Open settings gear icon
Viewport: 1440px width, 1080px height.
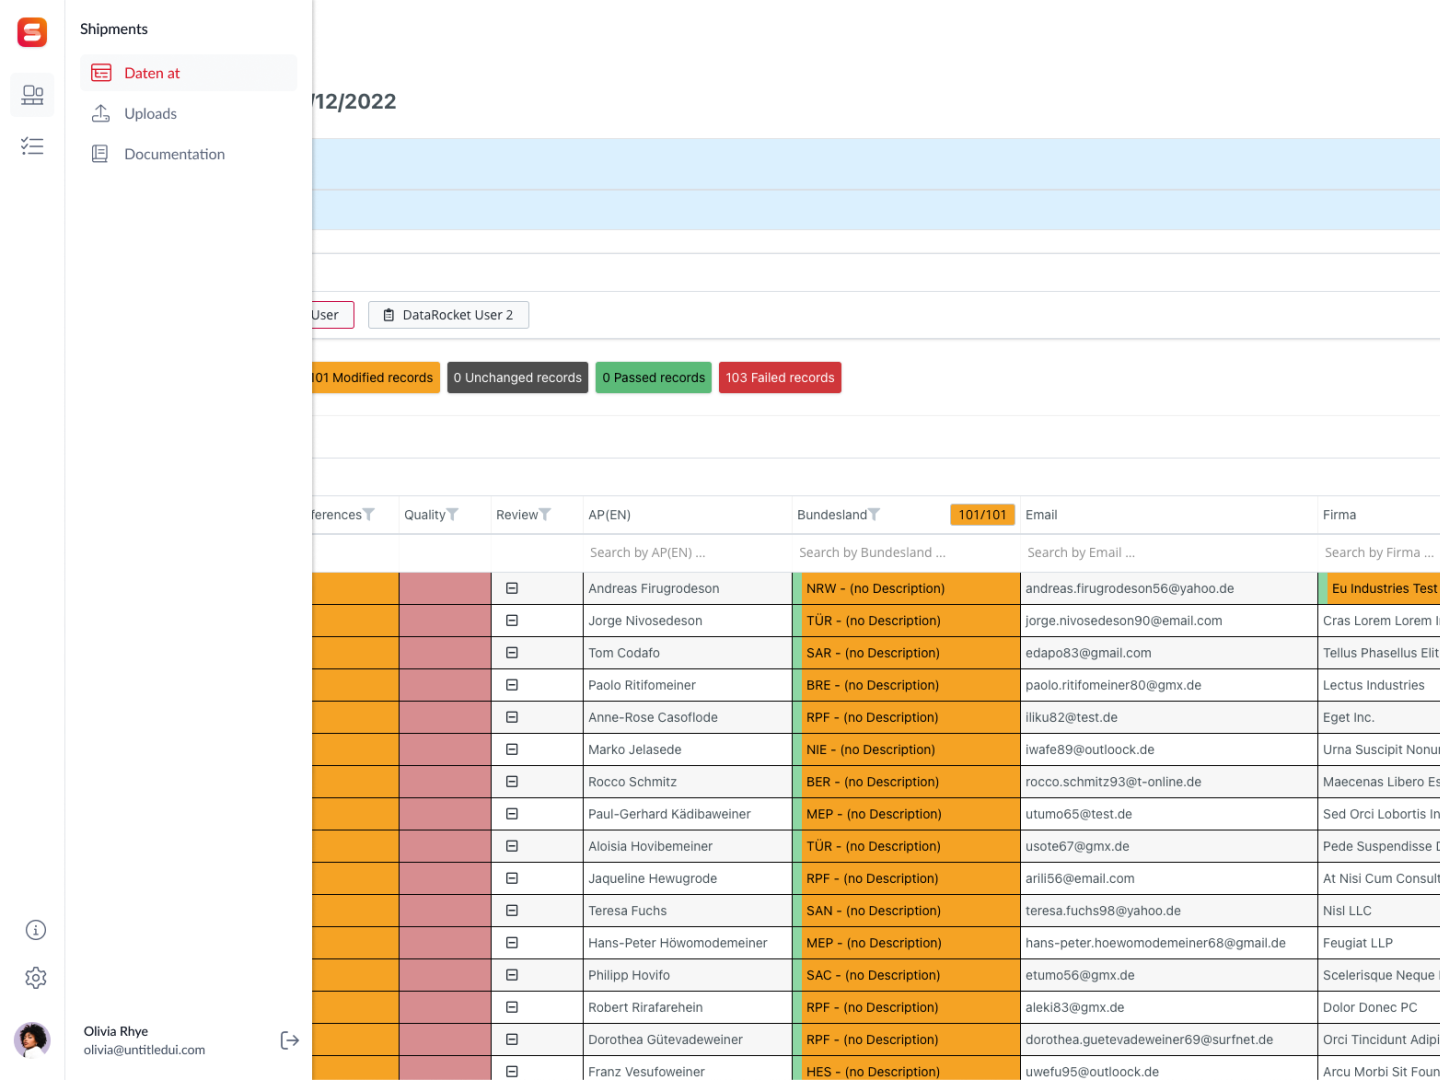coord(36,978)
